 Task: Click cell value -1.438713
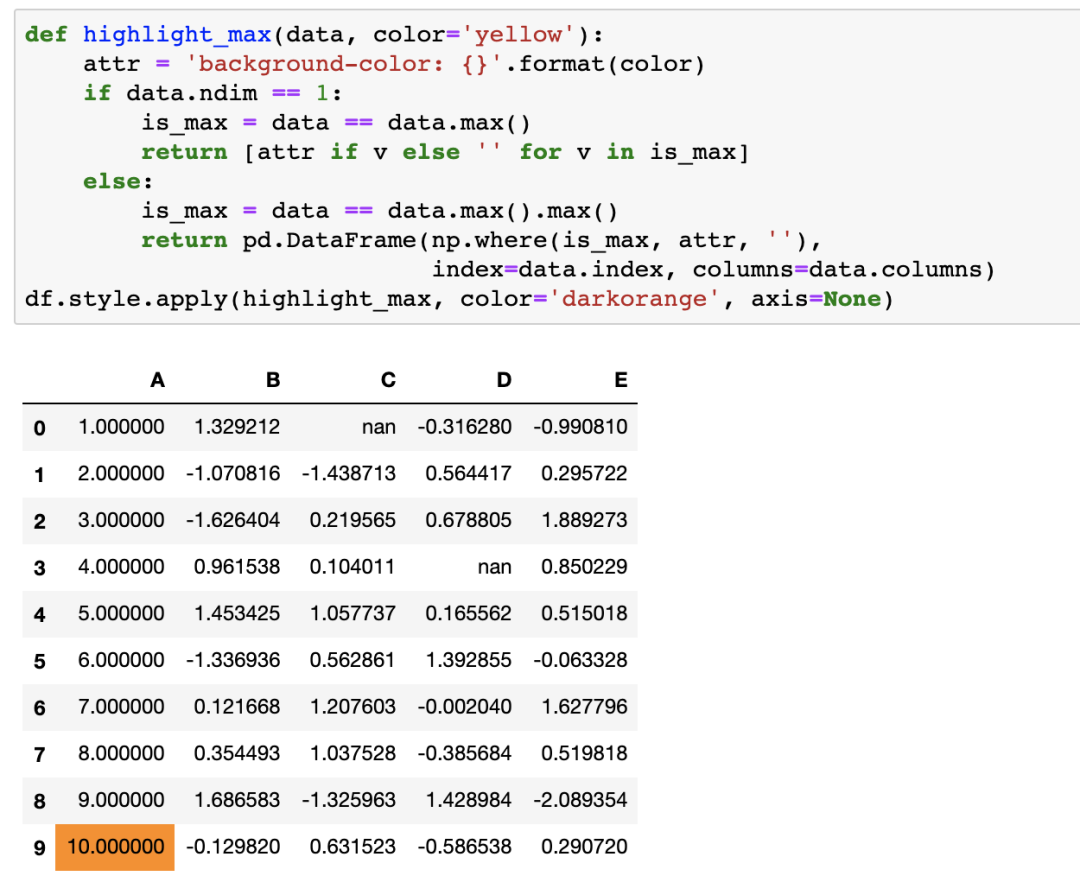pyautogui.click(x=349, y=473)
